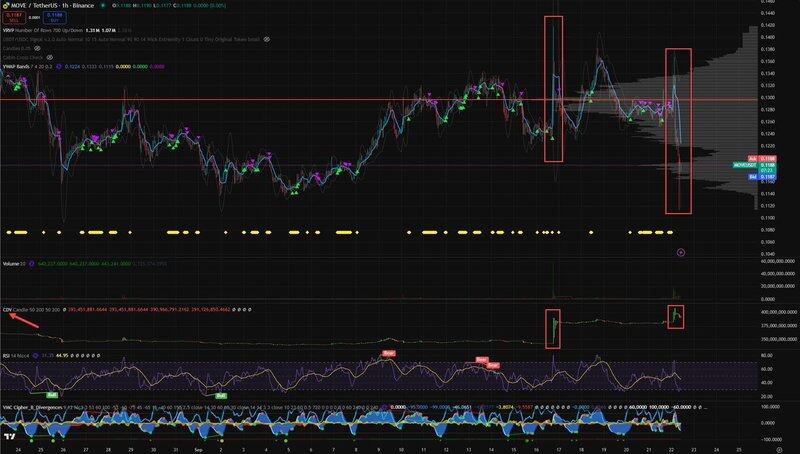Unhide the Cross Check indicator via eye icon
800x454 pixels.
tap(49, 57)
